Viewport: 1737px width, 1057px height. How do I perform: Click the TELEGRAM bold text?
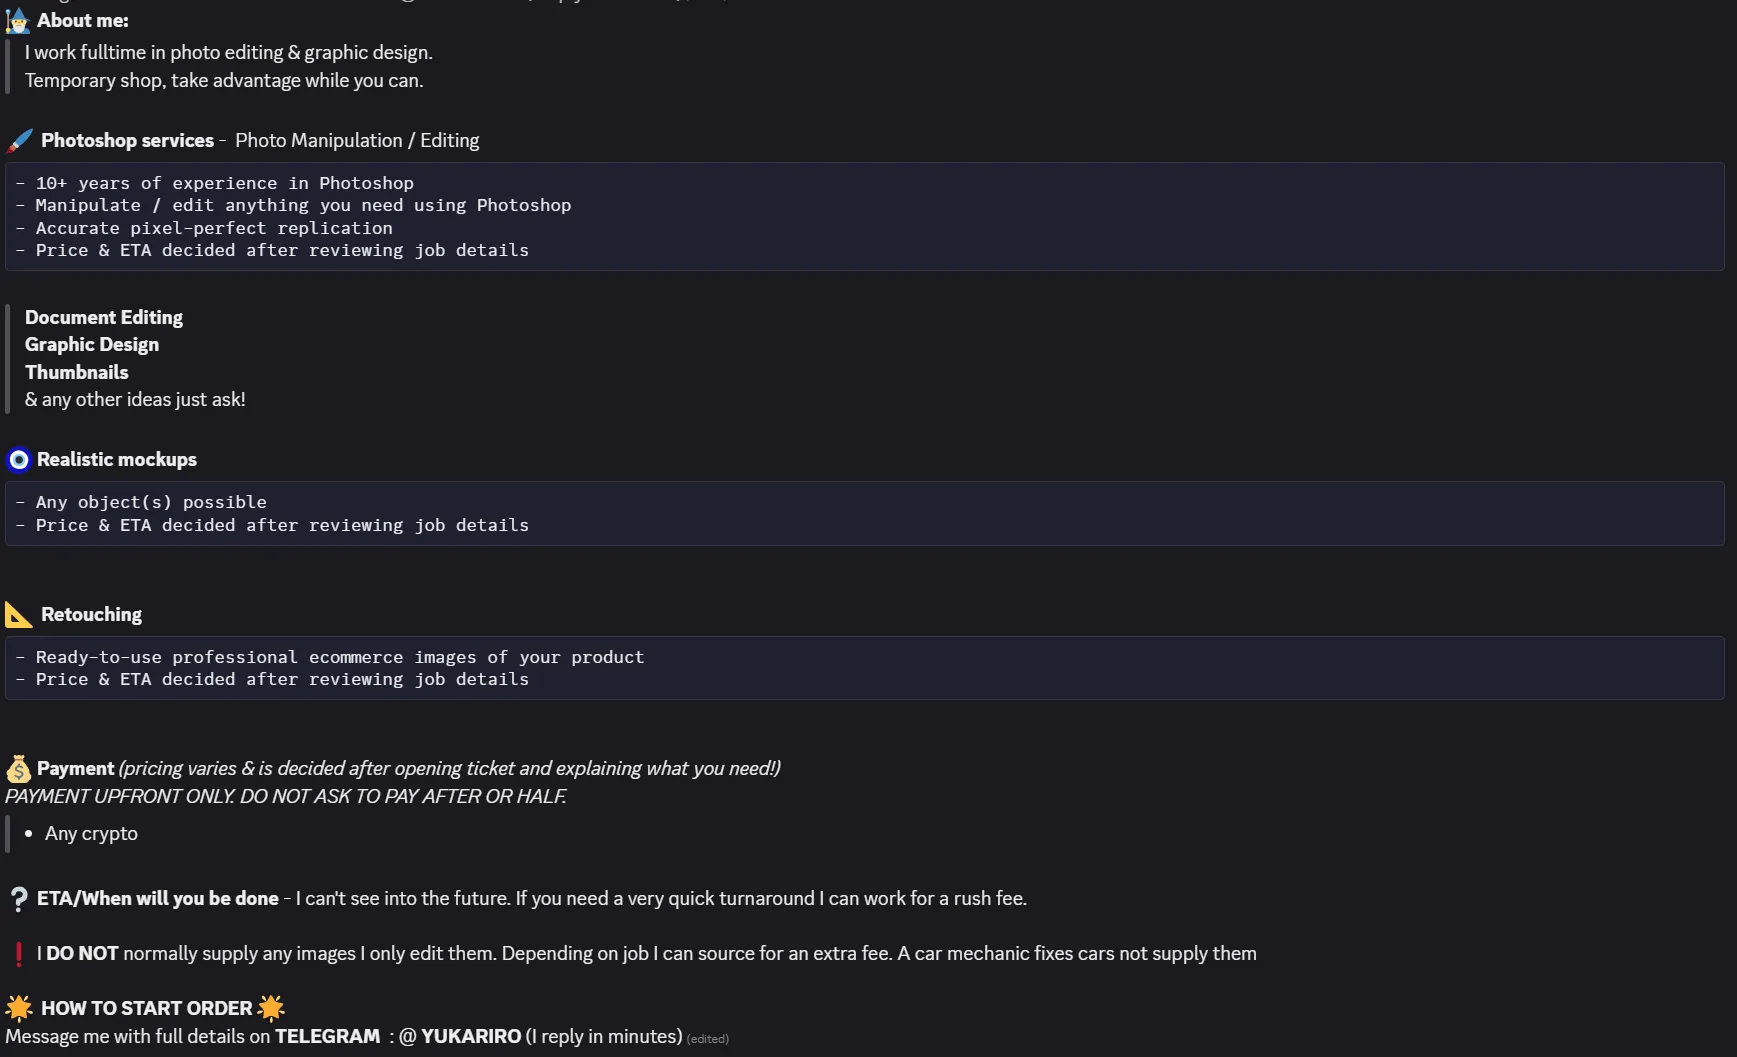[x=328, y=1036]
